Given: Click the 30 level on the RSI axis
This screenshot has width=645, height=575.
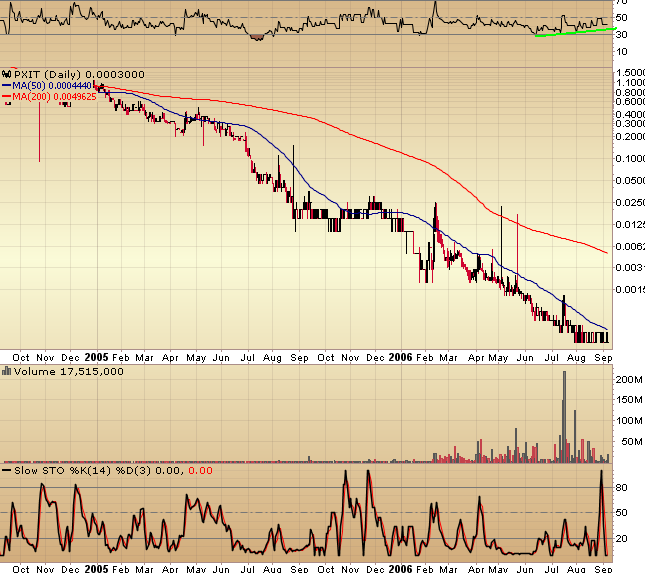Looking at the screenshot, I should [622, 35].
